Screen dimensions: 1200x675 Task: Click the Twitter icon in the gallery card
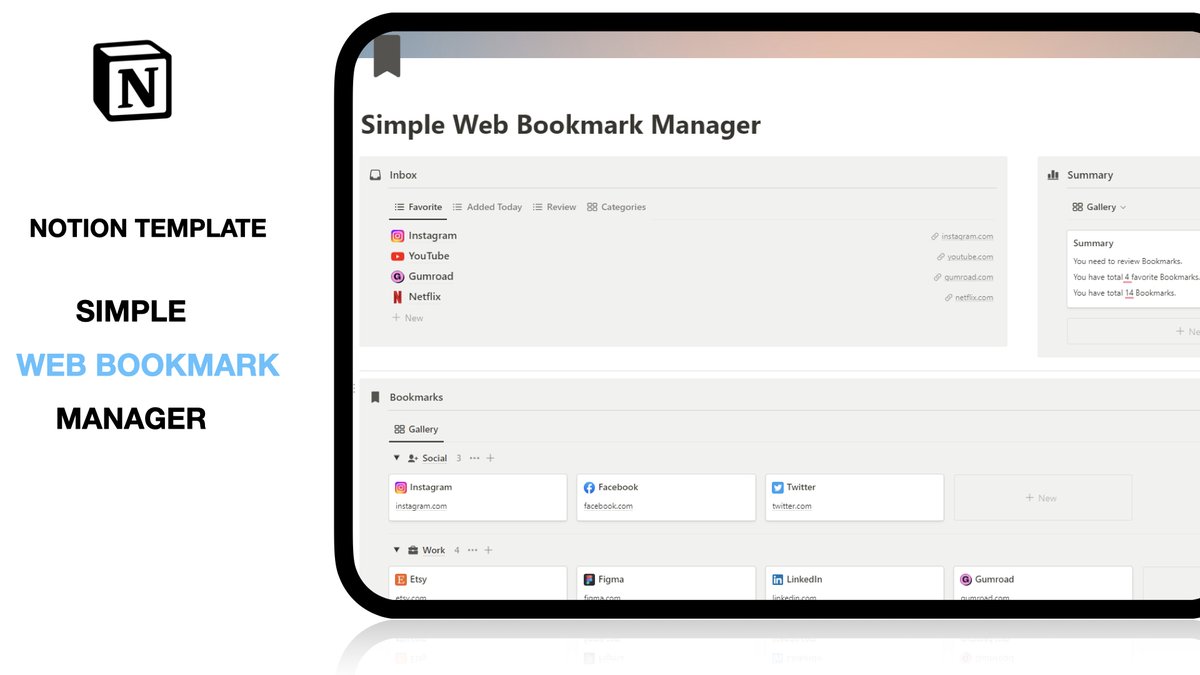pos(777,488)
